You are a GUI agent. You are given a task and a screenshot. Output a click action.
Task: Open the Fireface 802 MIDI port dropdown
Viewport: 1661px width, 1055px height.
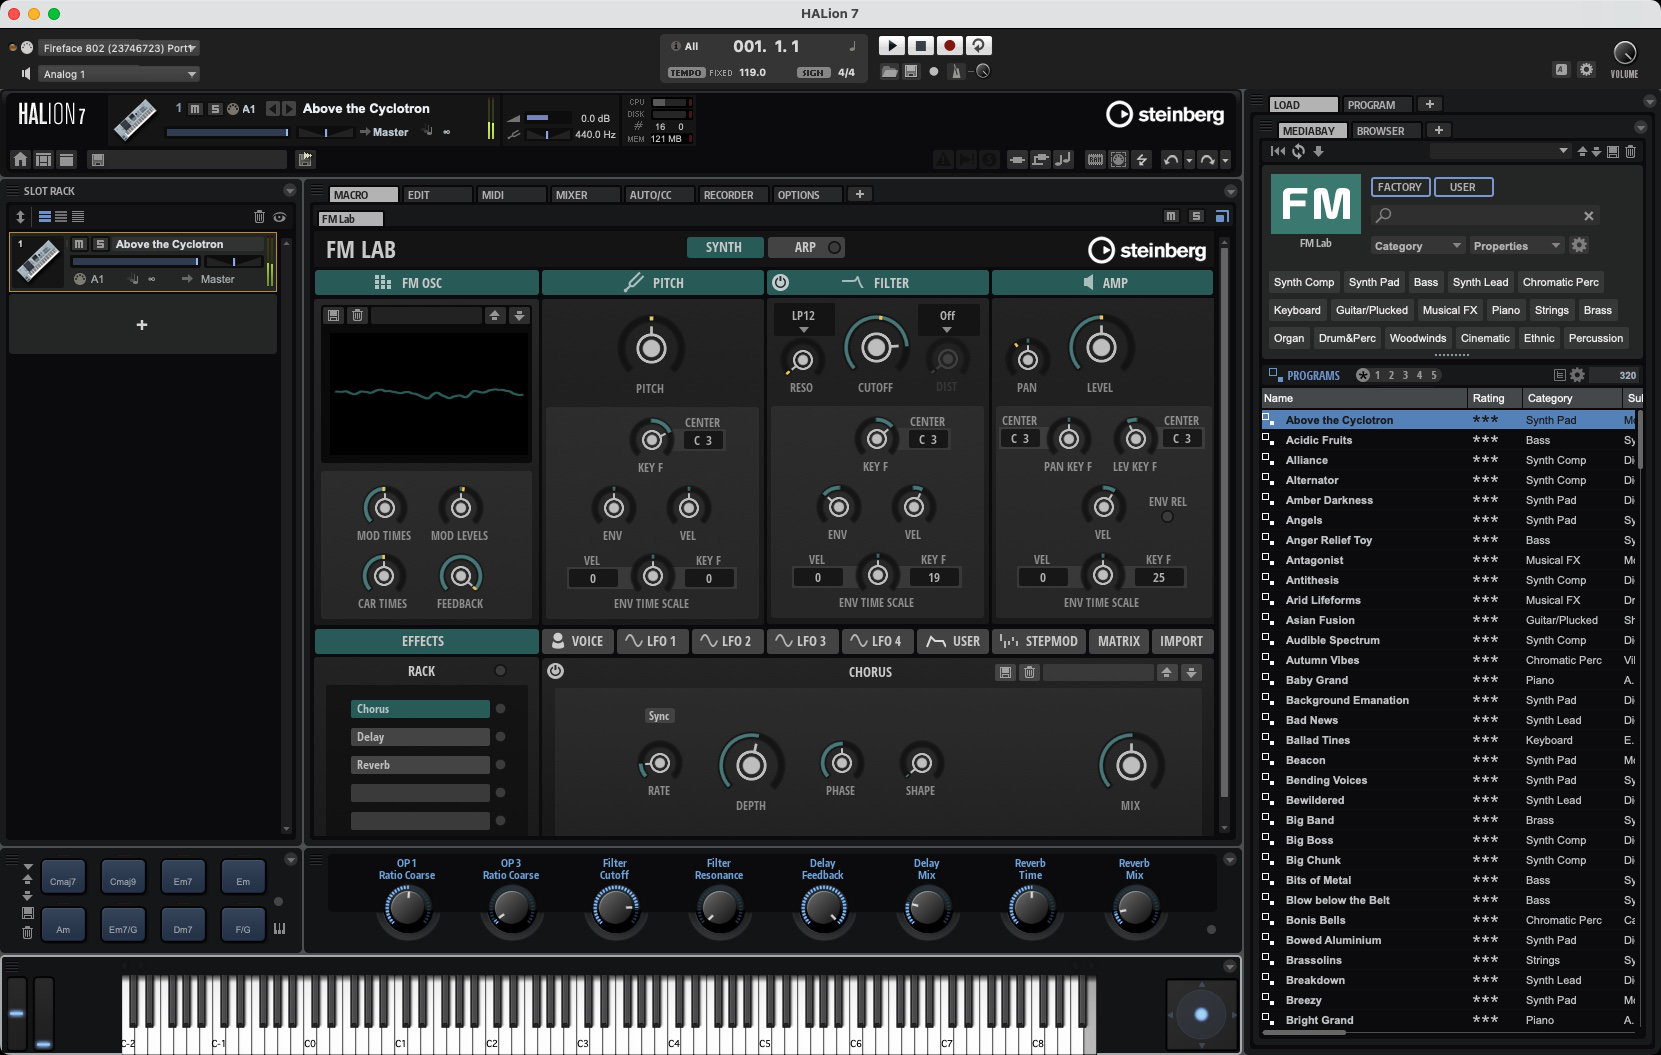119,48
